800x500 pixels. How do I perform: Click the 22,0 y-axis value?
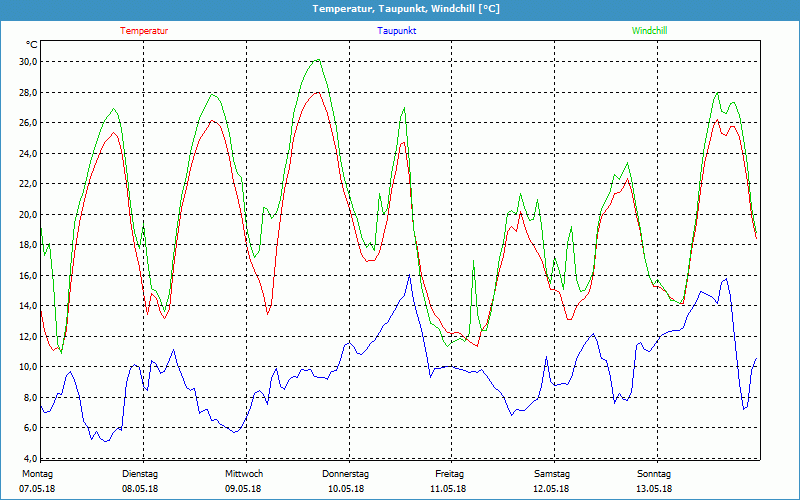[x=28, y=184]
